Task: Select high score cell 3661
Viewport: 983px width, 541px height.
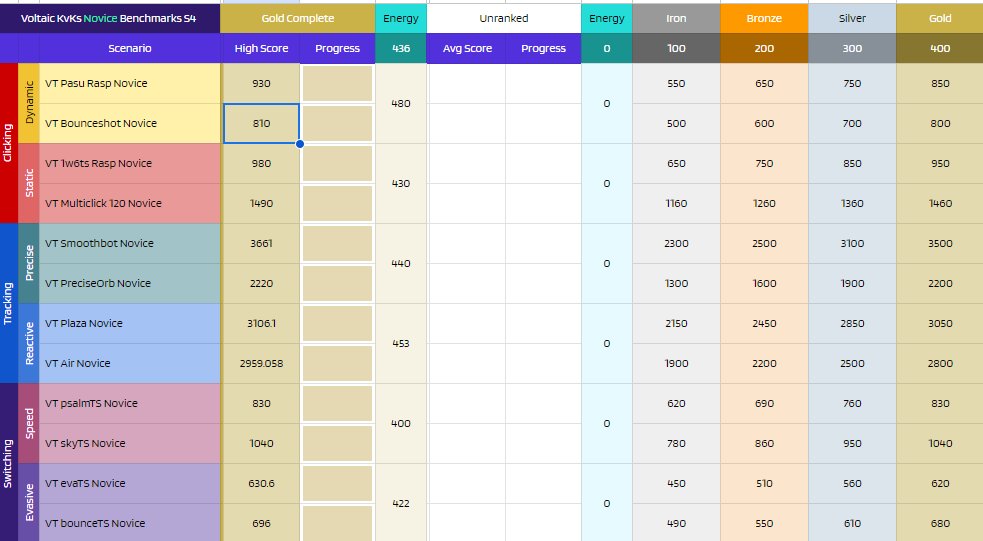Action: pyautogui.click(x=261, y=244)
